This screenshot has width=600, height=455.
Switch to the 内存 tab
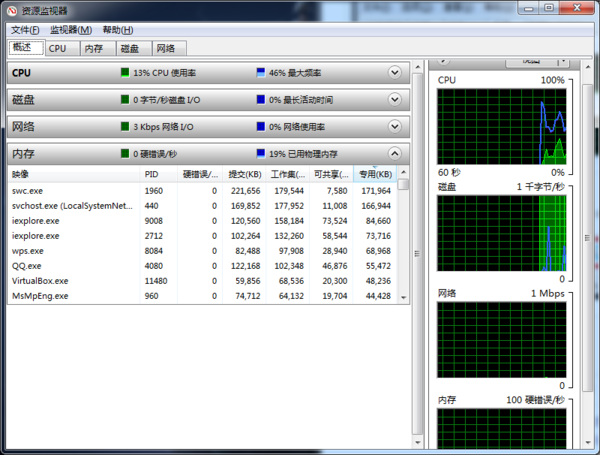(93, 48)
